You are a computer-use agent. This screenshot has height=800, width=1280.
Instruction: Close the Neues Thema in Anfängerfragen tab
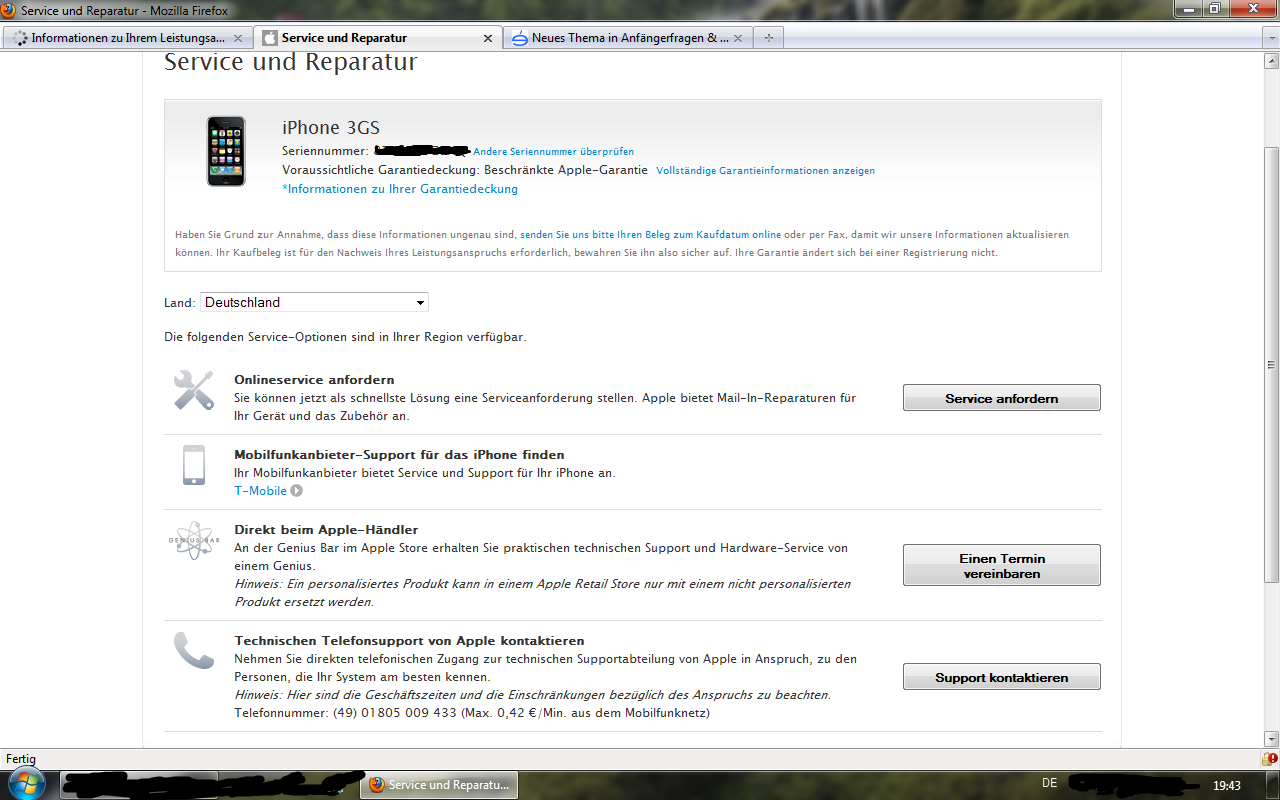click(738, 38)
